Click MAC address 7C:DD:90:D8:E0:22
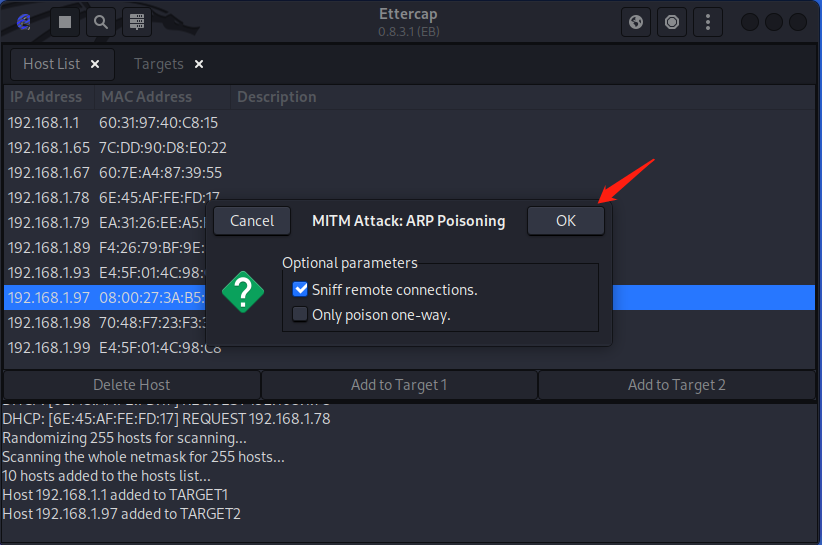 [x=163, y=148]
